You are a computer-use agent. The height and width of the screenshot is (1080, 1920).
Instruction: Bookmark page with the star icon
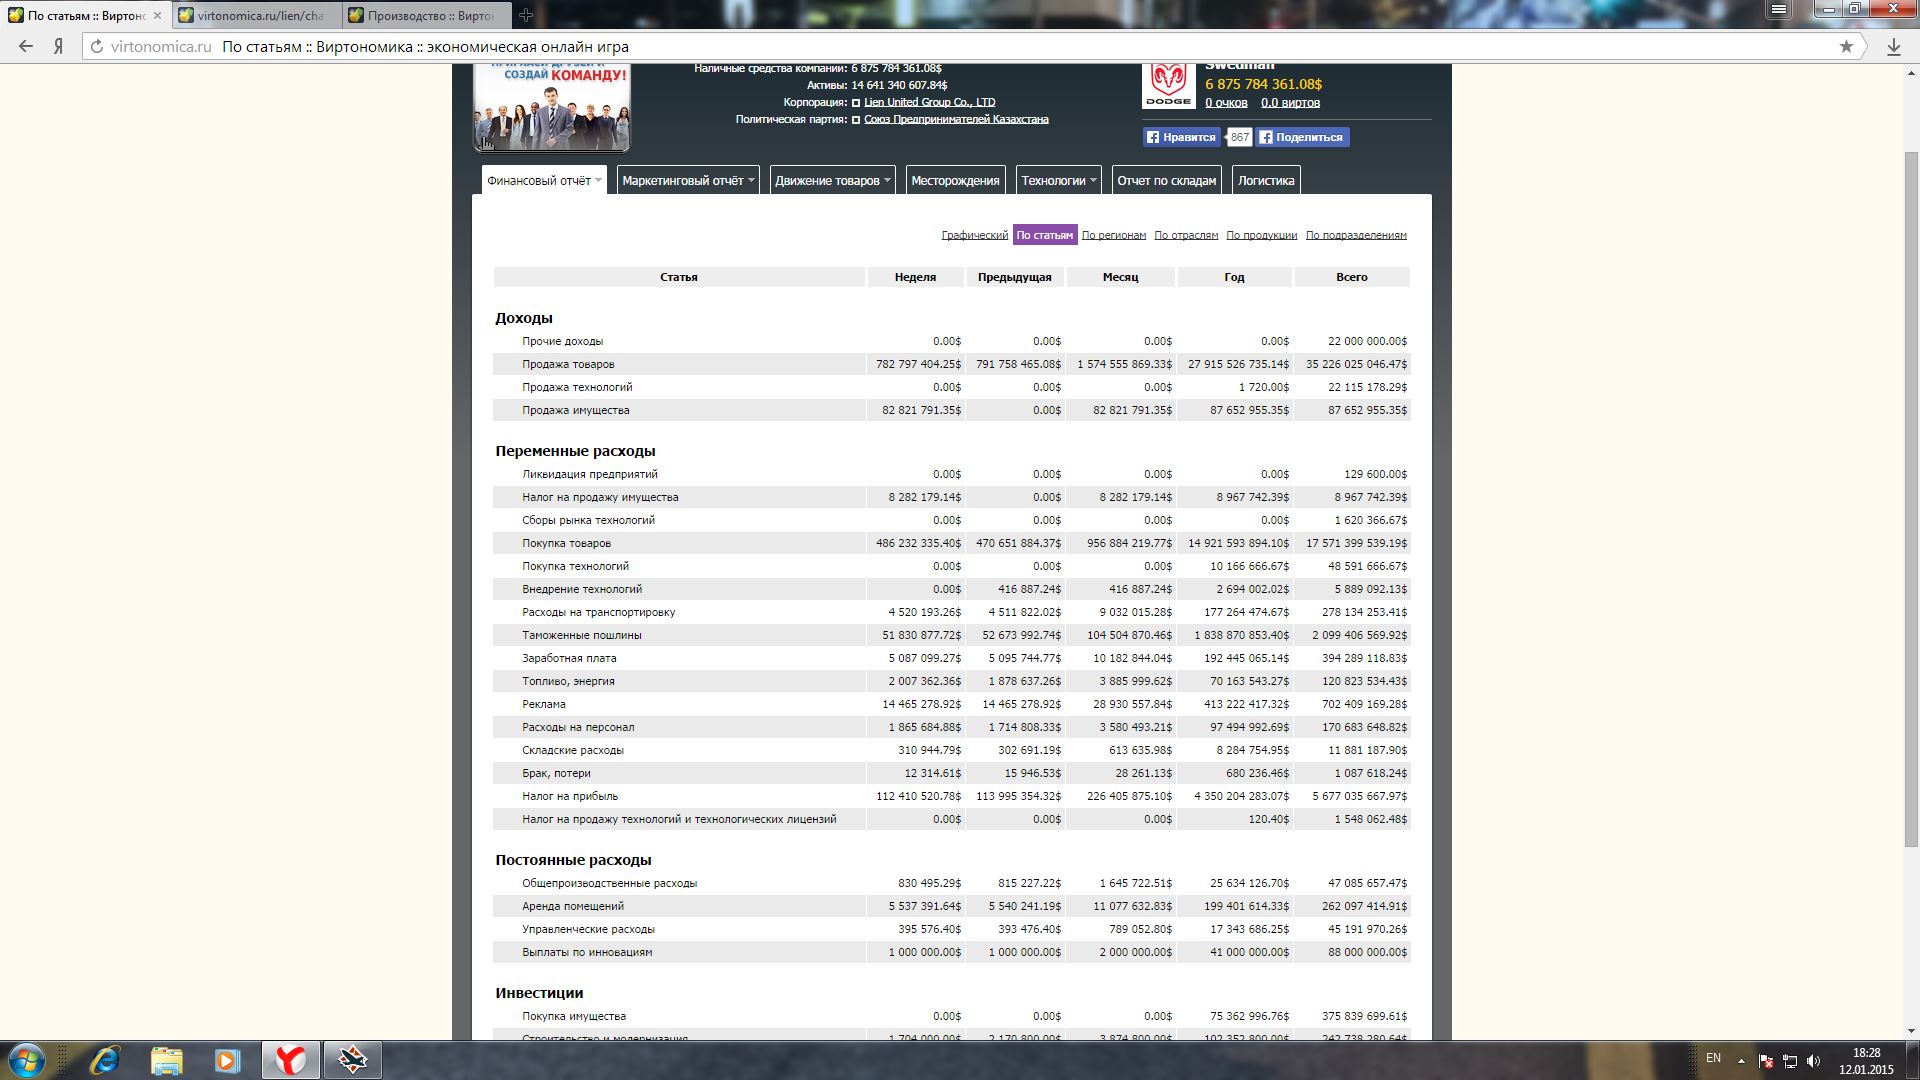1846,46
